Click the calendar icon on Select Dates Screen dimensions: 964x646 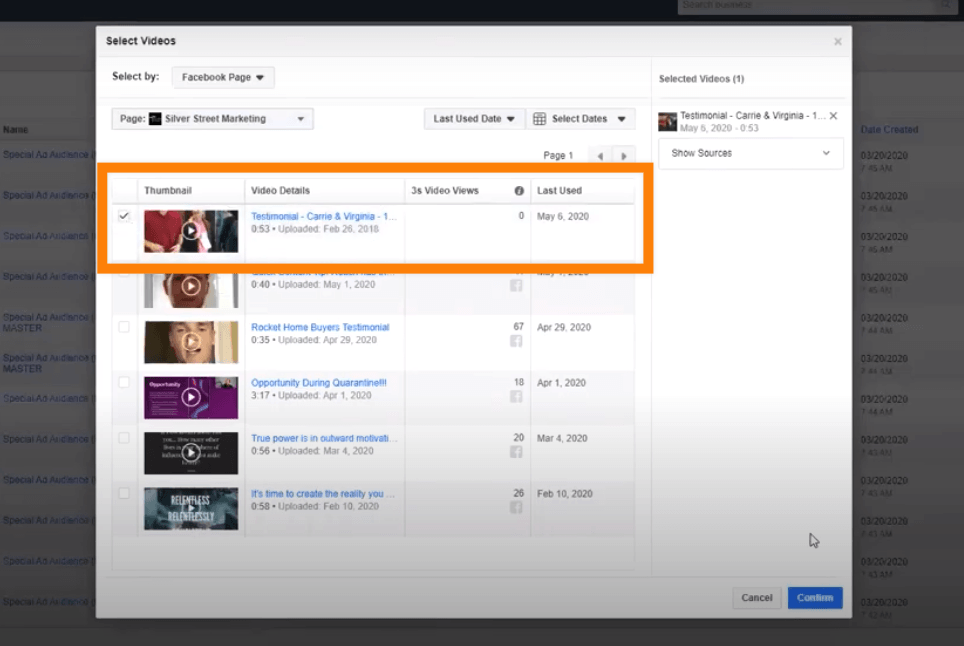pos(539,119)
